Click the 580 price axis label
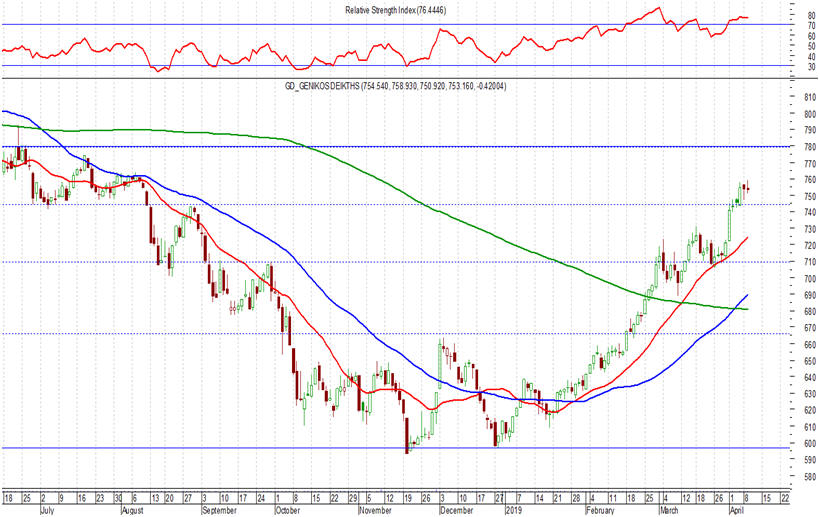Image resolution: width=820 pixels, height=517 pixels. point(810,477)
